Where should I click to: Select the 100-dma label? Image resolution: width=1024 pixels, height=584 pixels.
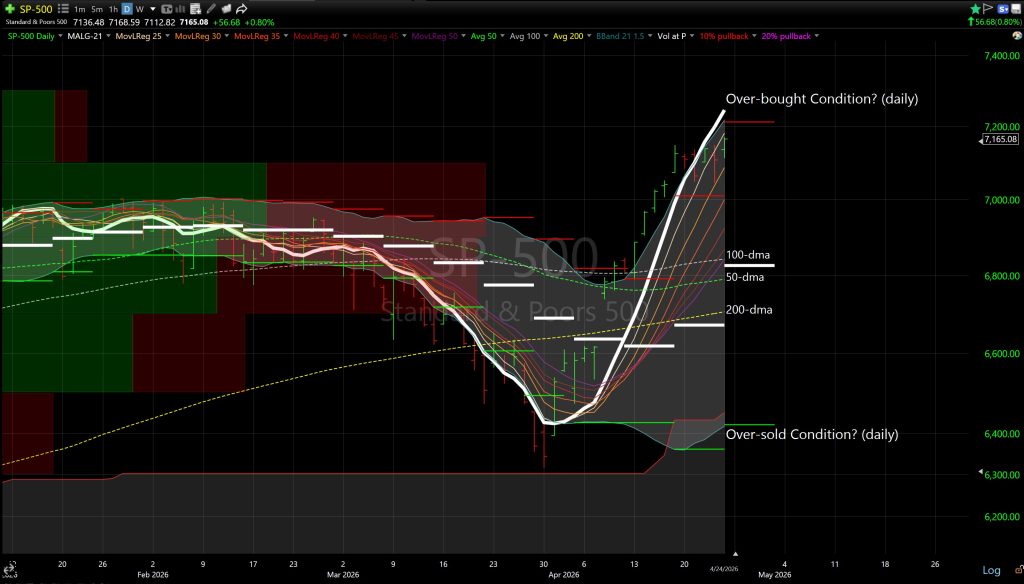[748, 255]
